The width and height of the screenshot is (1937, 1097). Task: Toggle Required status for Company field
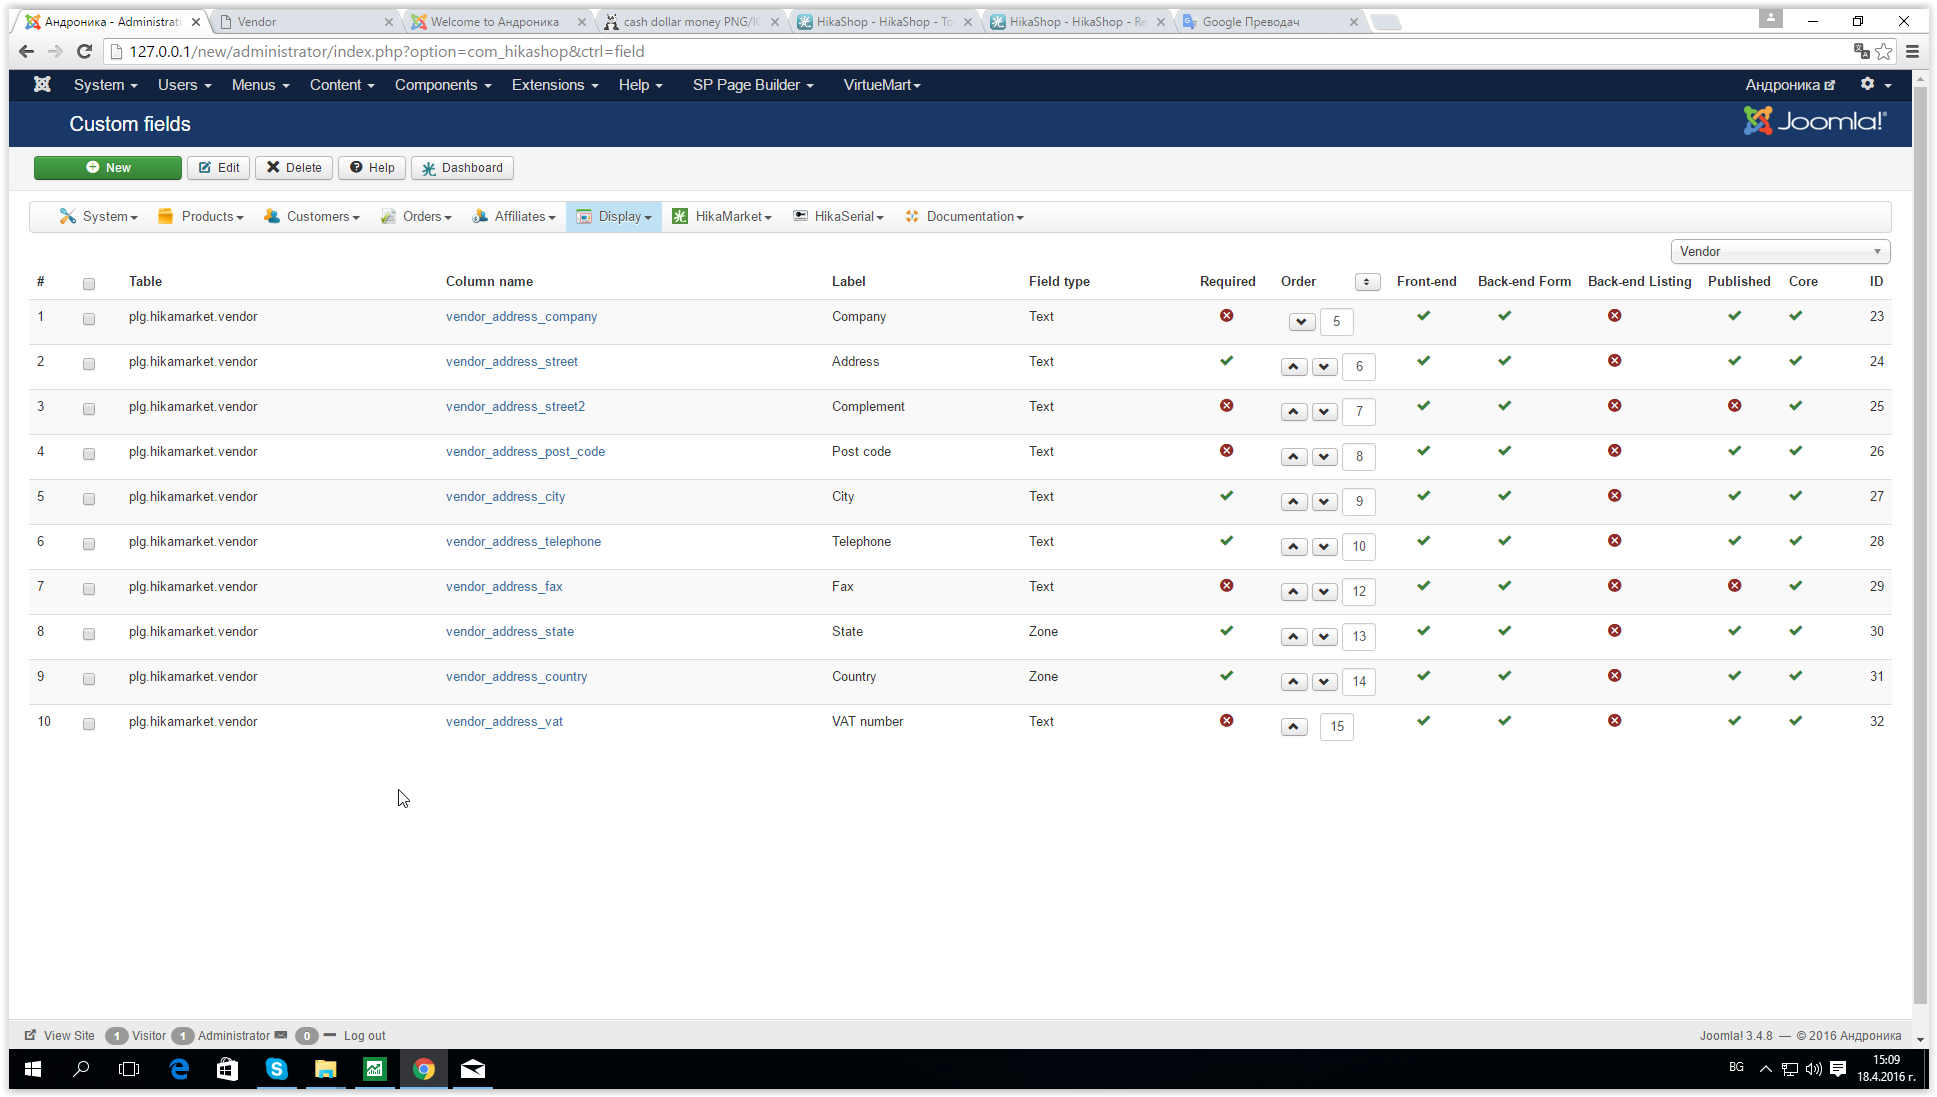click(x=1226, y=316)
